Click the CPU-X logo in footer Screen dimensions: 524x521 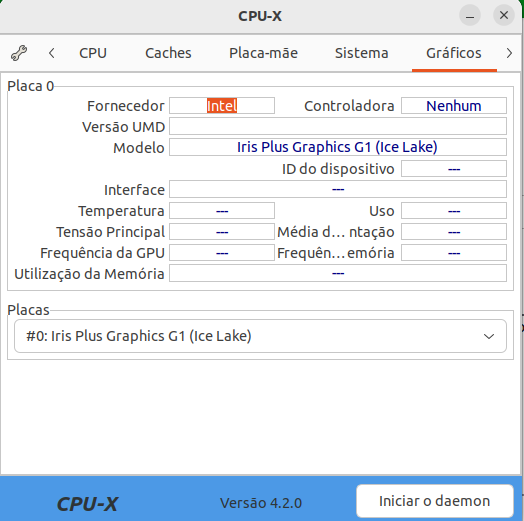pyautogui.click(x=88, y=504)
